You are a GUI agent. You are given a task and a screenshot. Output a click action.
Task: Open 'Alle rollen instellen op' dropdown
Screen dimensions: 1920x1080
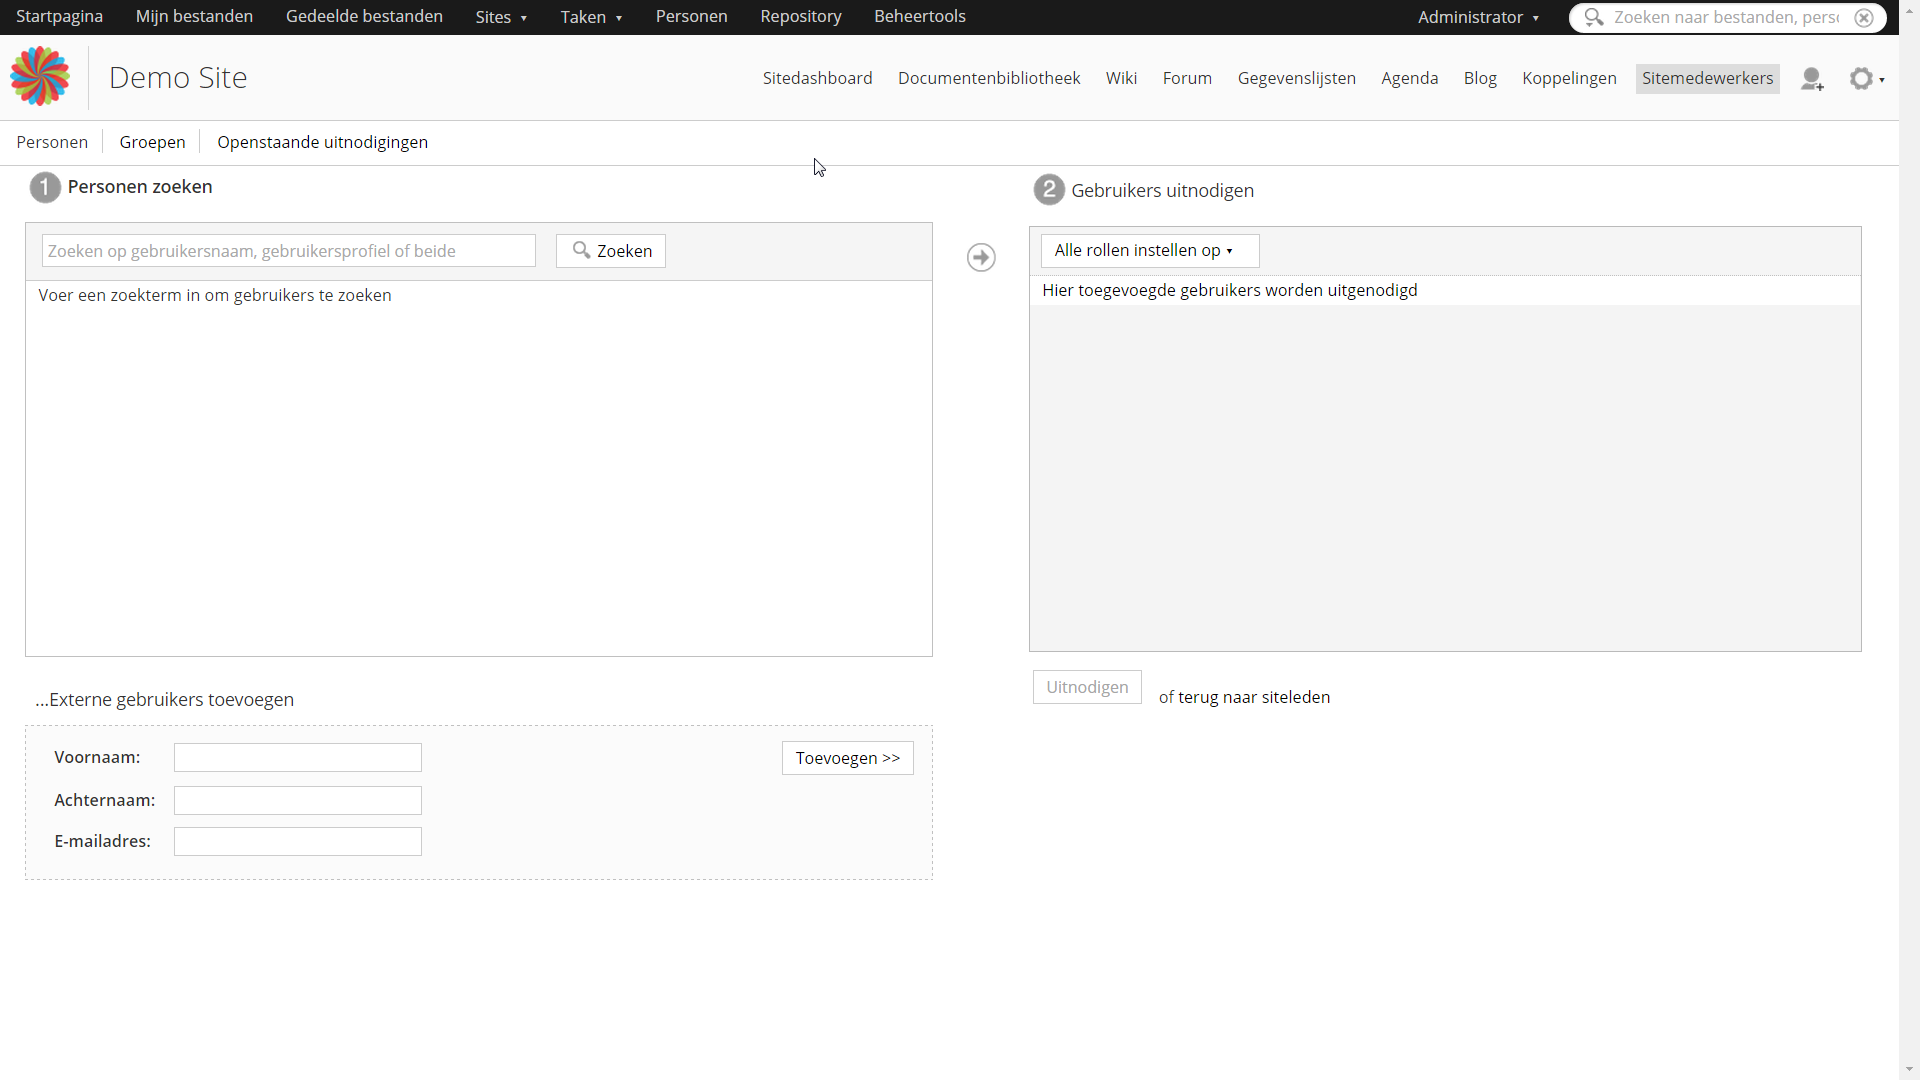coord(1149,250)
